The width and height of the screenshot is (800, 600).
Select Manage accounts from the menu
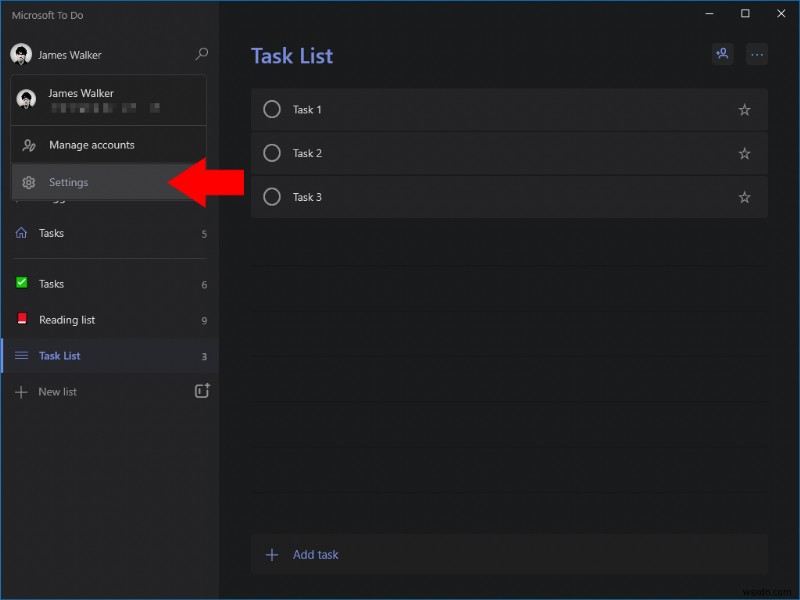point(91,145)
